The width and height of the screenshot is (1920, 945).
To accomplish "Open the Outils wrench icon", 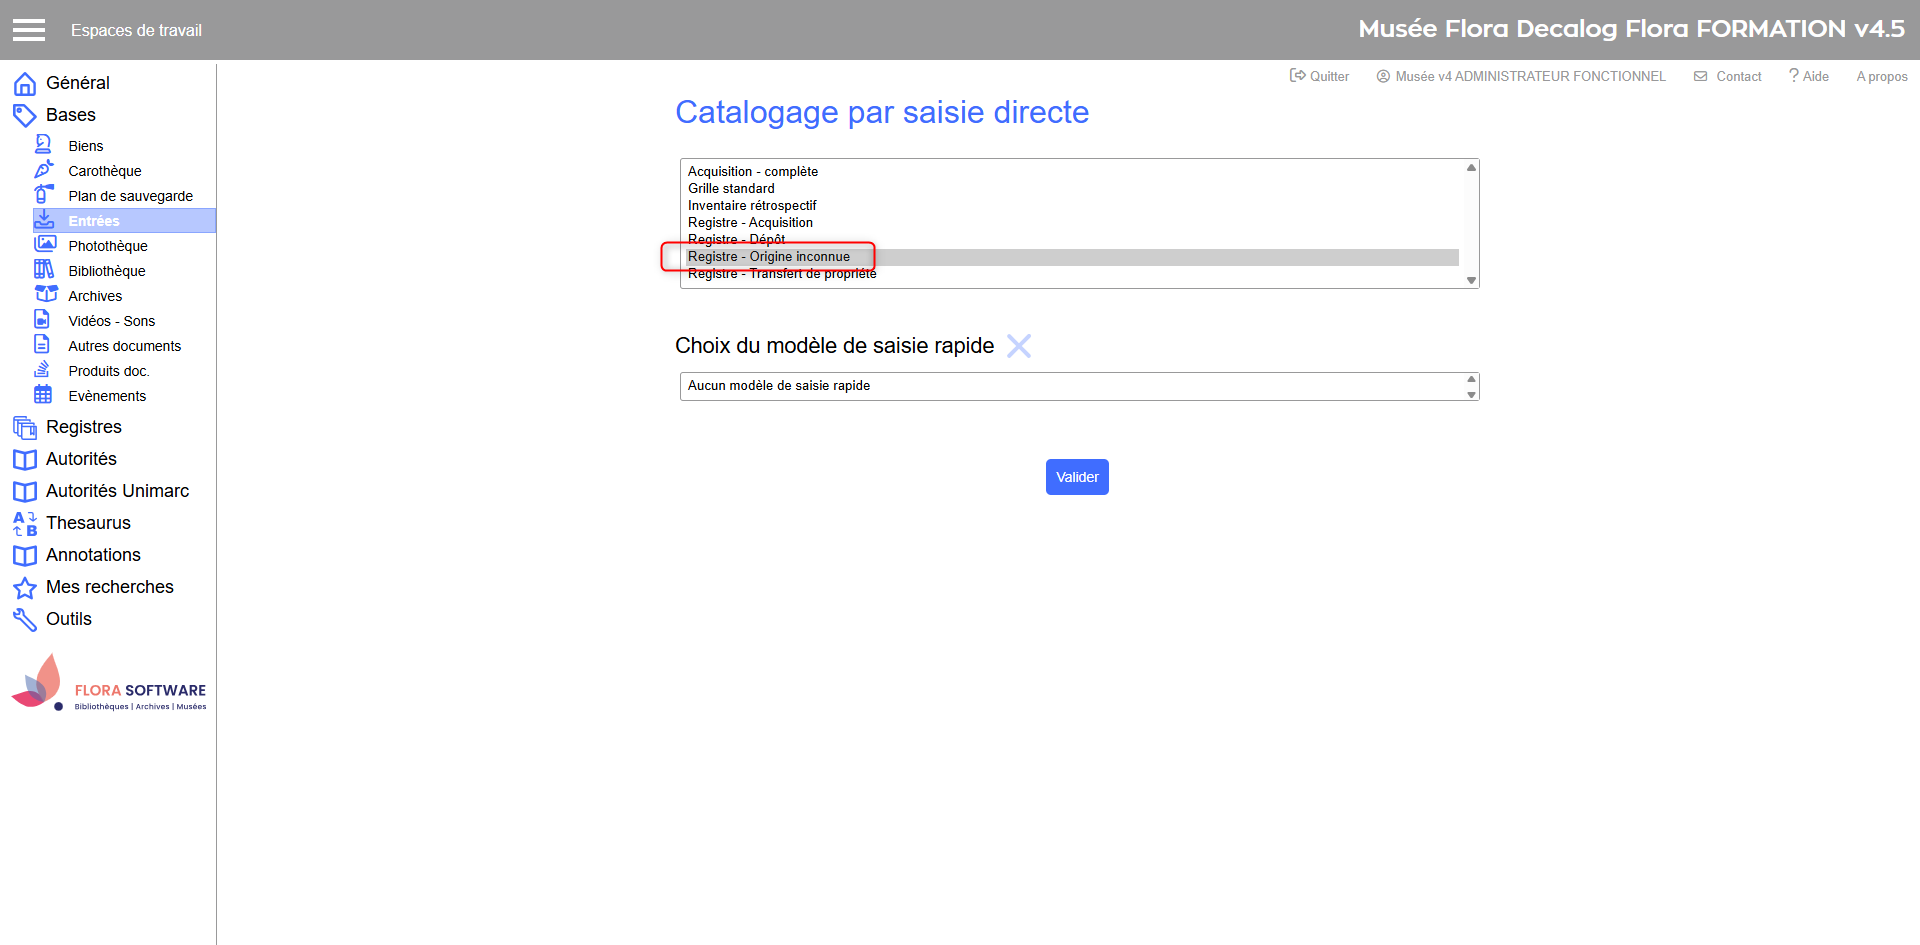I will coord(25,620).
